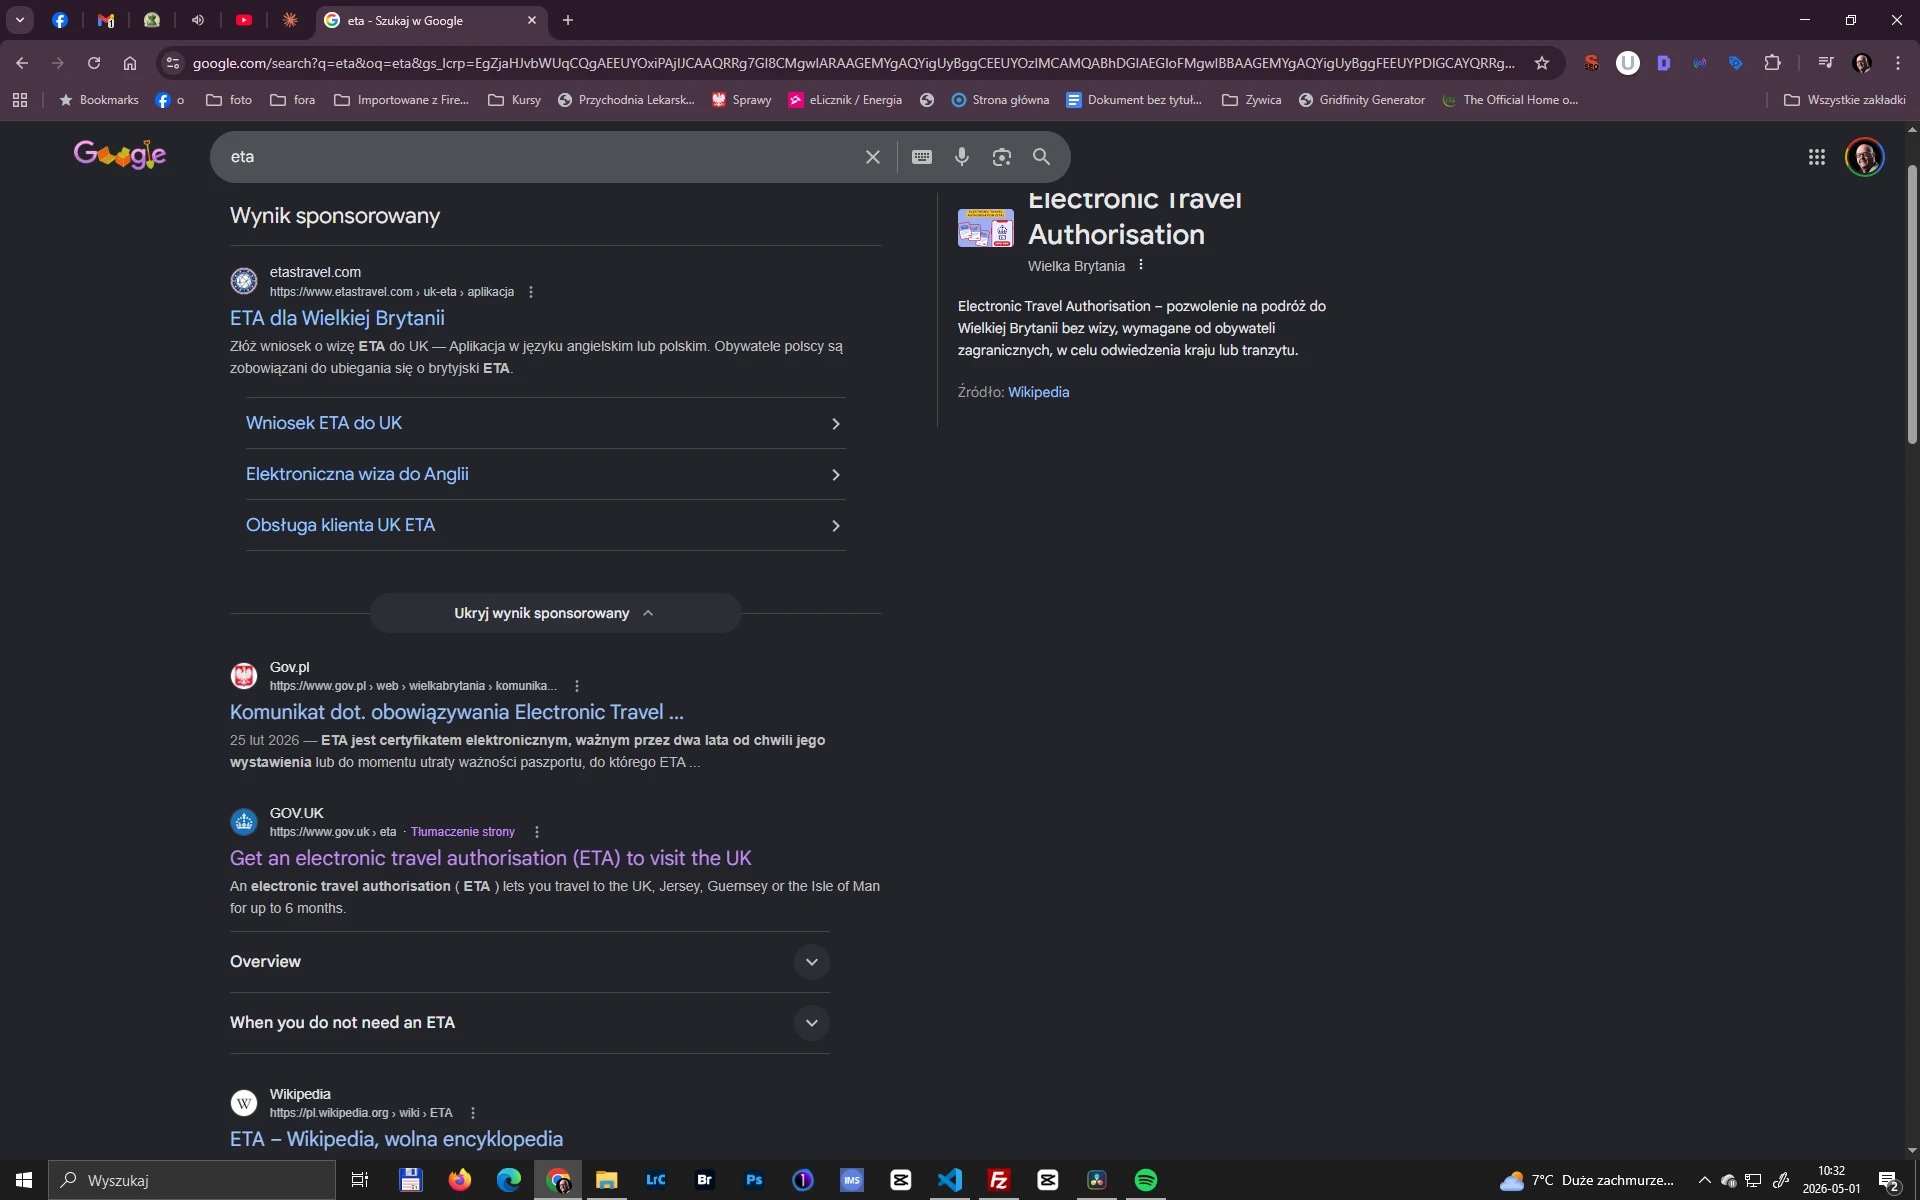The width and height of the screenshot is (1920, 1200).
Task: Collapse sponsored result via Ukryj wynik sponsorowany
Action: point(556,613)
